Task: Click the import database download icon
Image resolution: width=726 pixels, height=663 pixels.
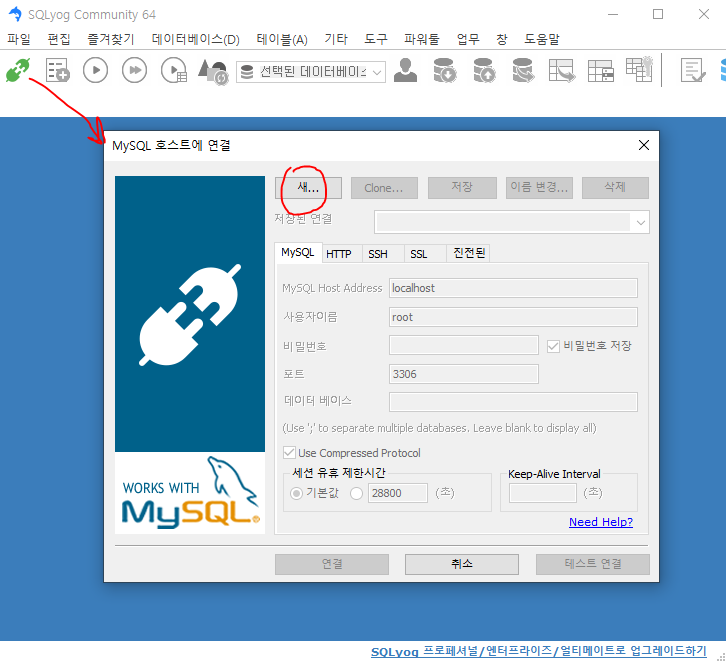Action: pos(444,70)
